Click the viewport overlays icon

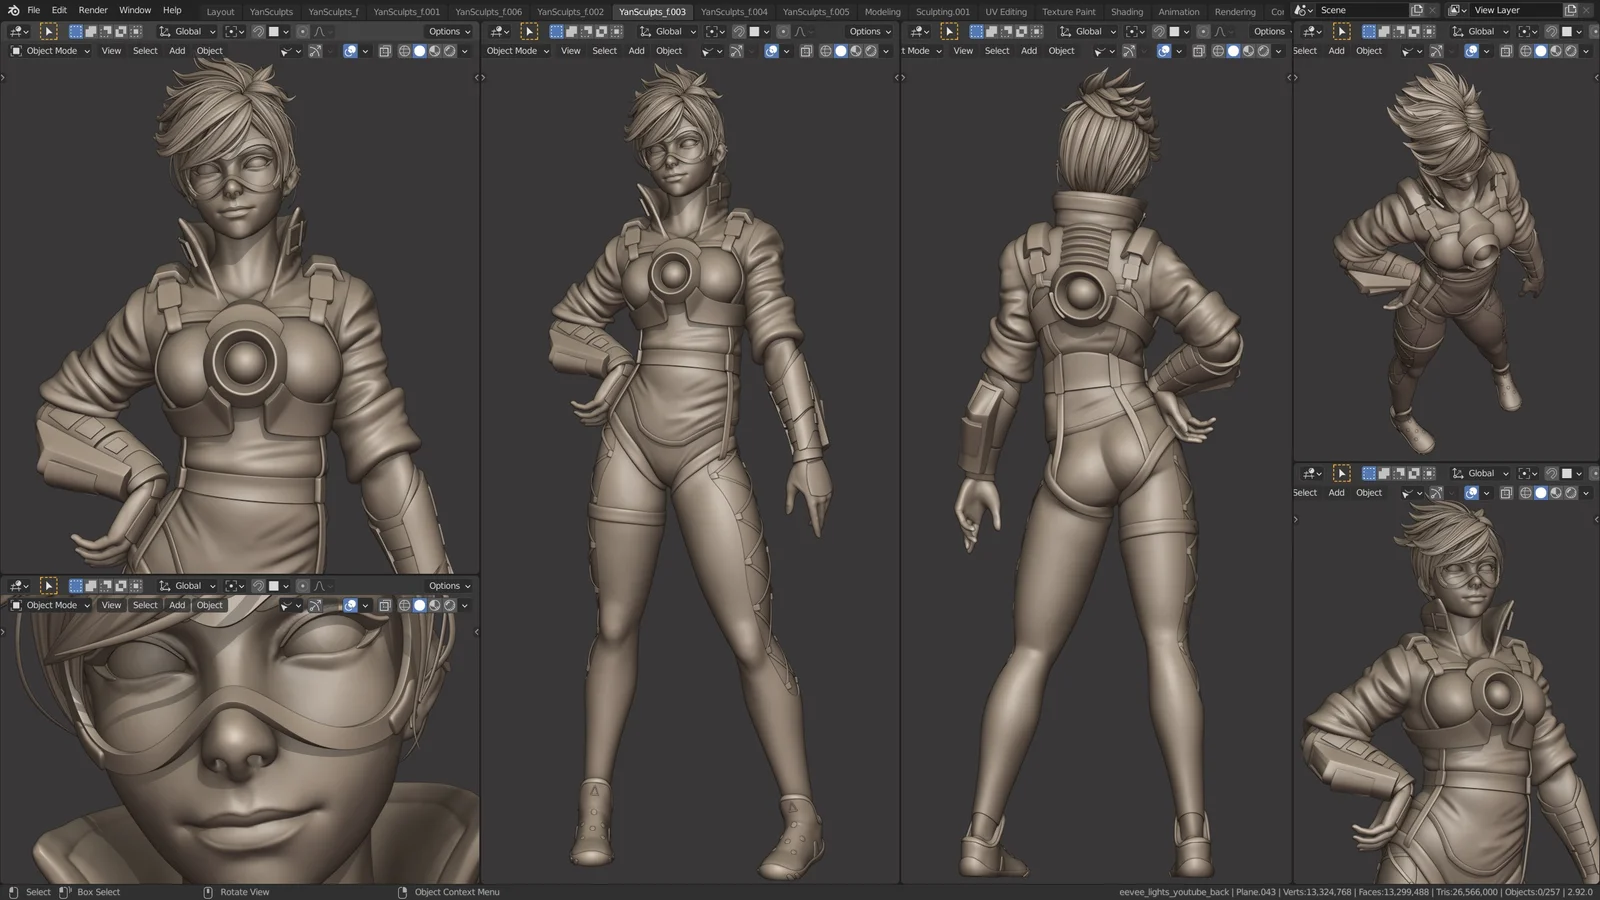351,51
